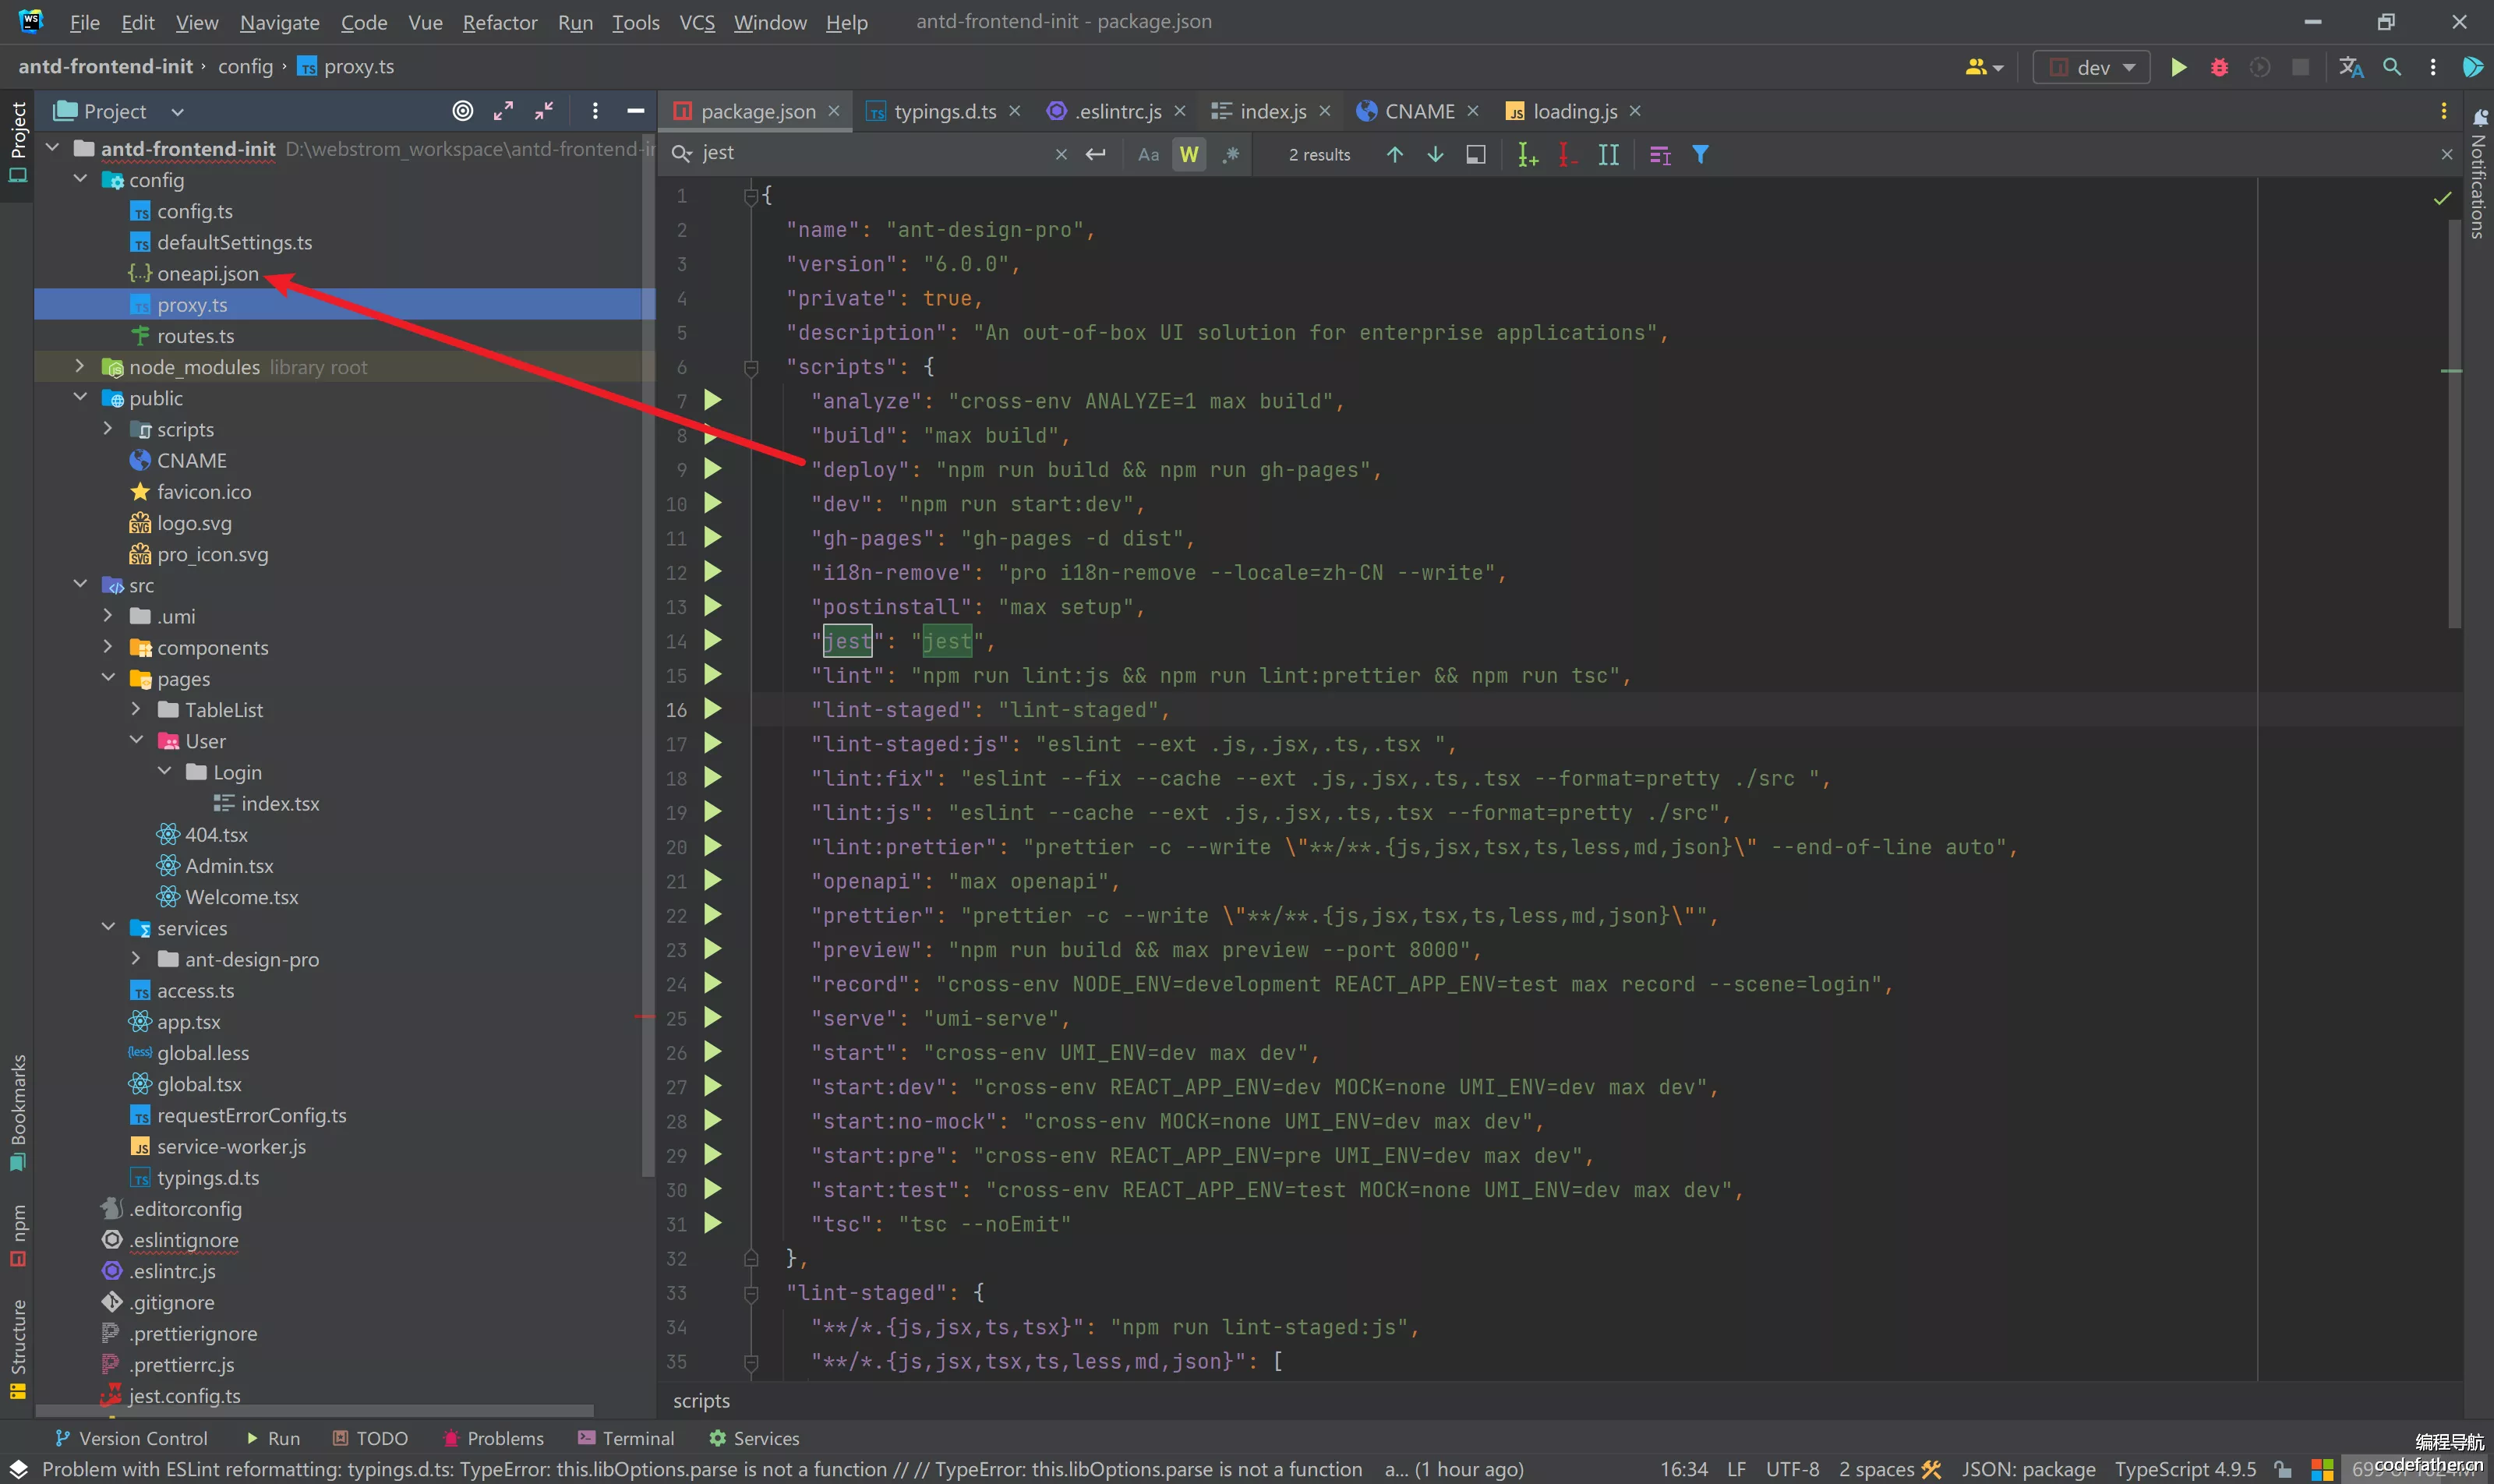The height and width of the screenshot is (1484, 2494).
Task: Run the 'jest' script gutter arrow
Action: (x=712, y=640)
